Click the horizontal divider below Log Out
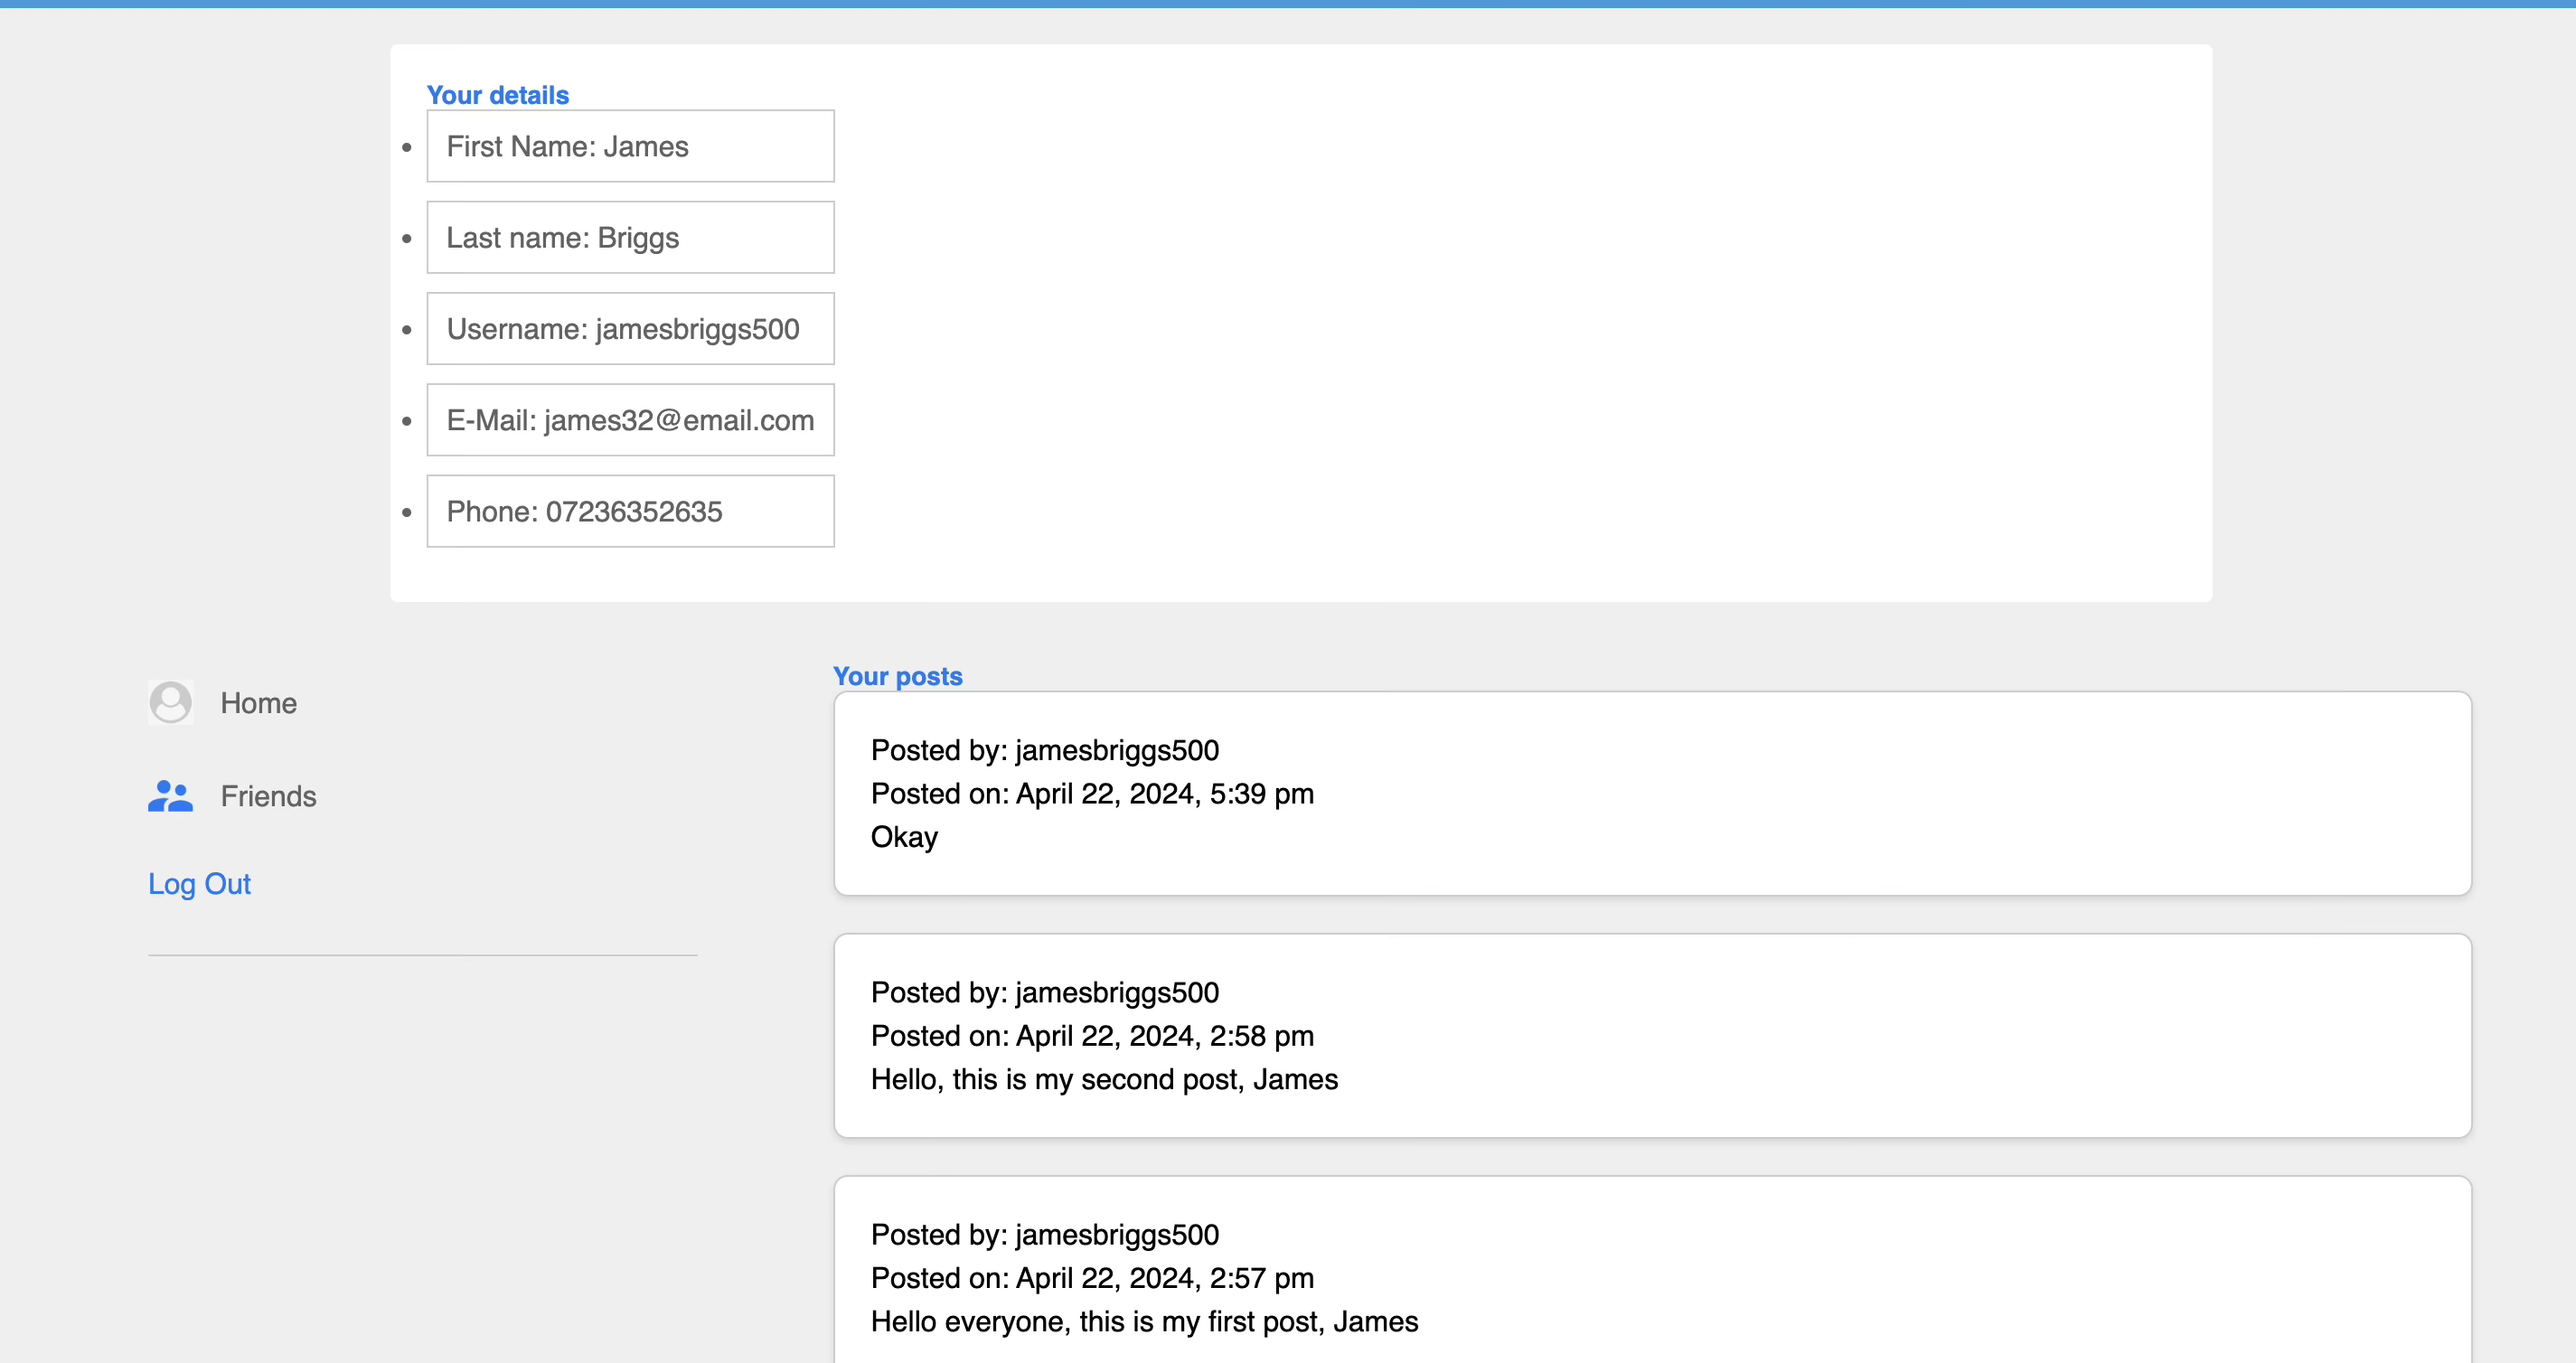This screenshot has width=2576, height=1363. pyautogui.click(x=422, y=955)
